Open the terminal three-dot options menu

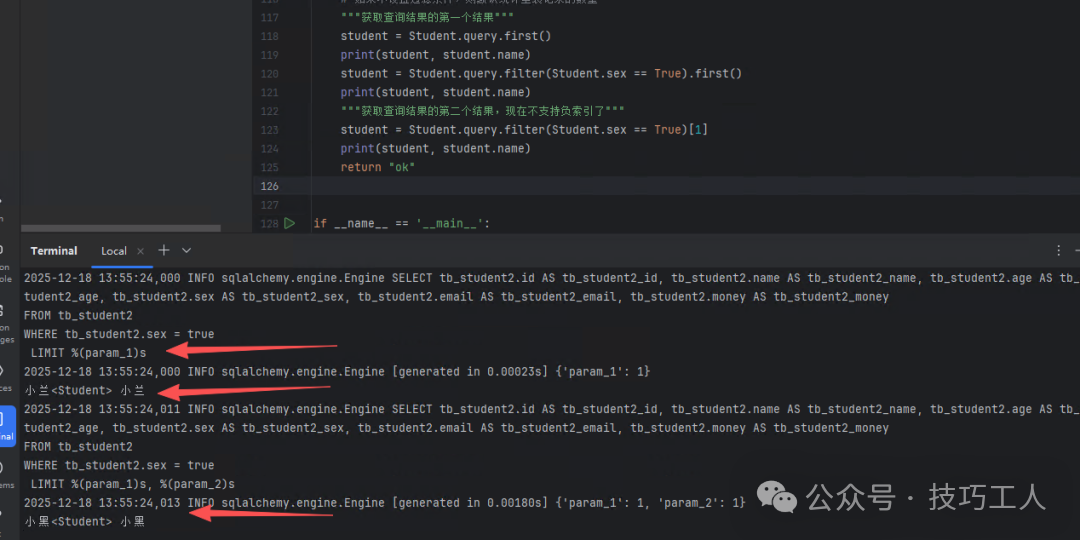1059,251
